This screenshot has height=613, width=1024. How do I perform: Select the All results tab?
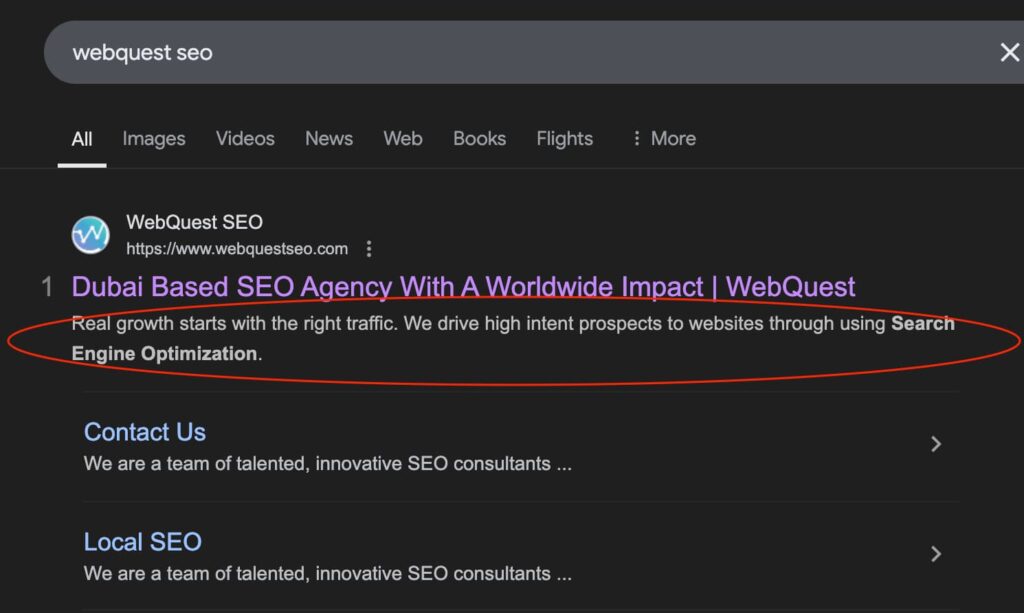click(82, 138)
